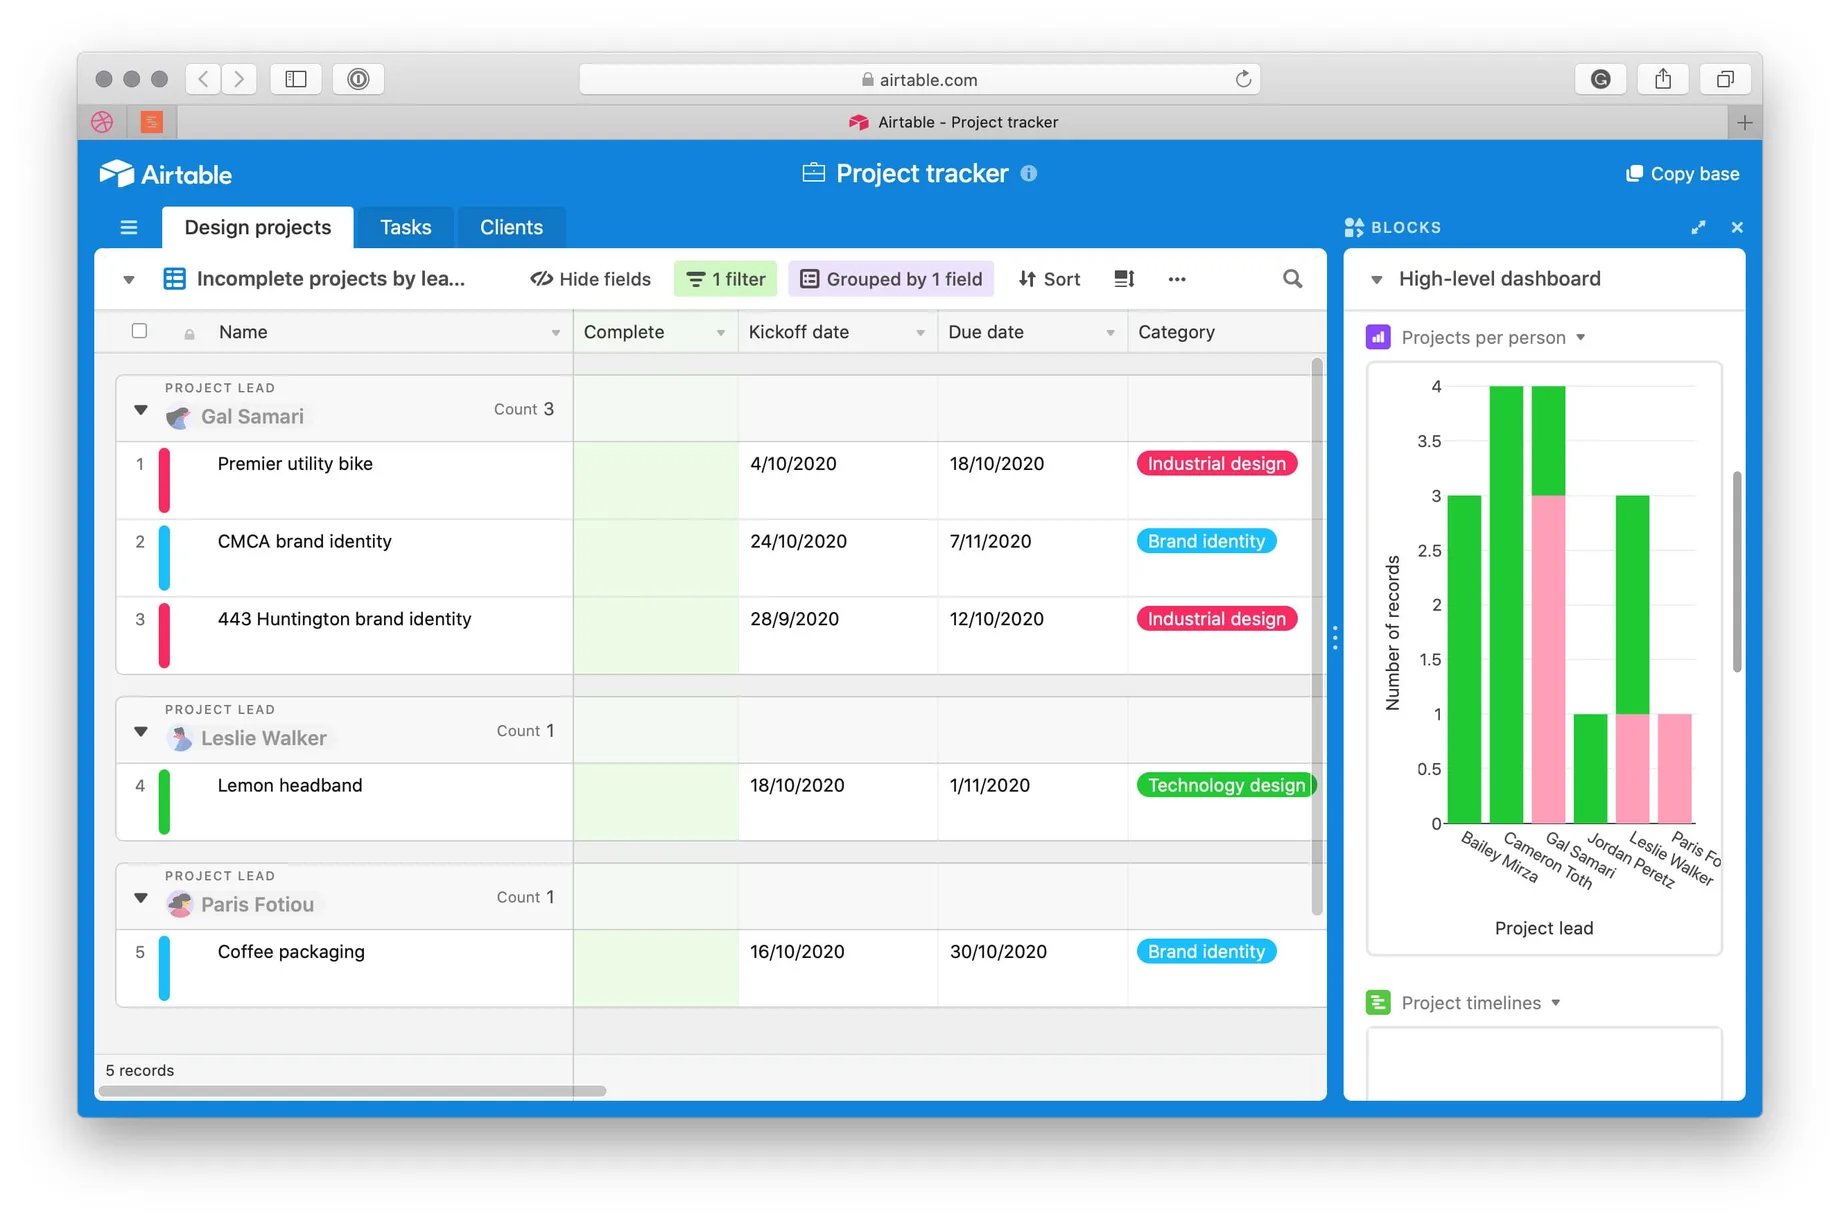Open the tables hamburger menu
The image size is (1840, 1220).
[x=129, y=228]
